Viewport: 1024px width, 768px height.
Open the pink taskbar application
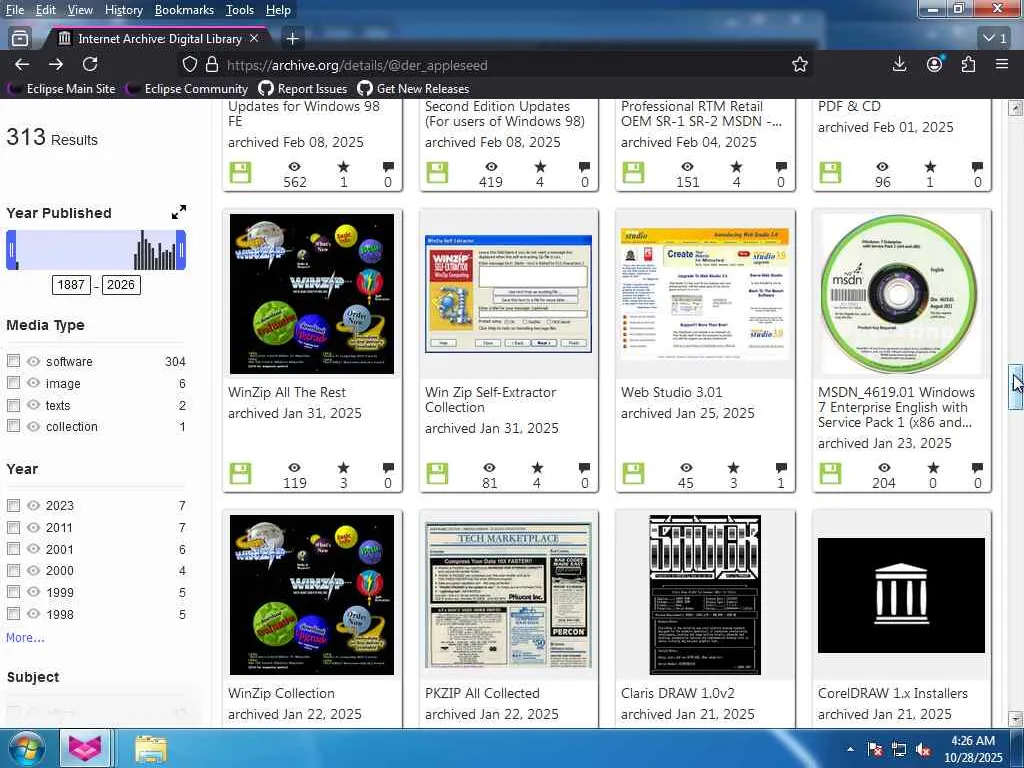[86, 748]
